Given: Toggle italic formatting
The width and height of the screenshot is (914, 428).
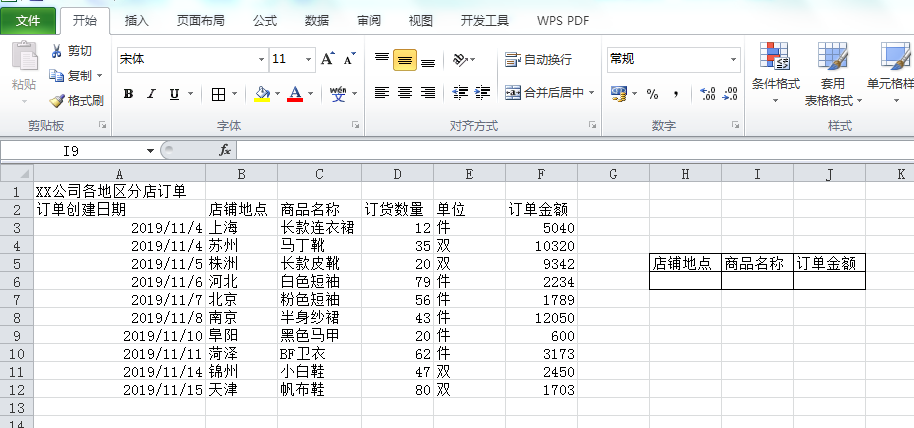Looking at the screenshot, I should click(x=151, y=94).
